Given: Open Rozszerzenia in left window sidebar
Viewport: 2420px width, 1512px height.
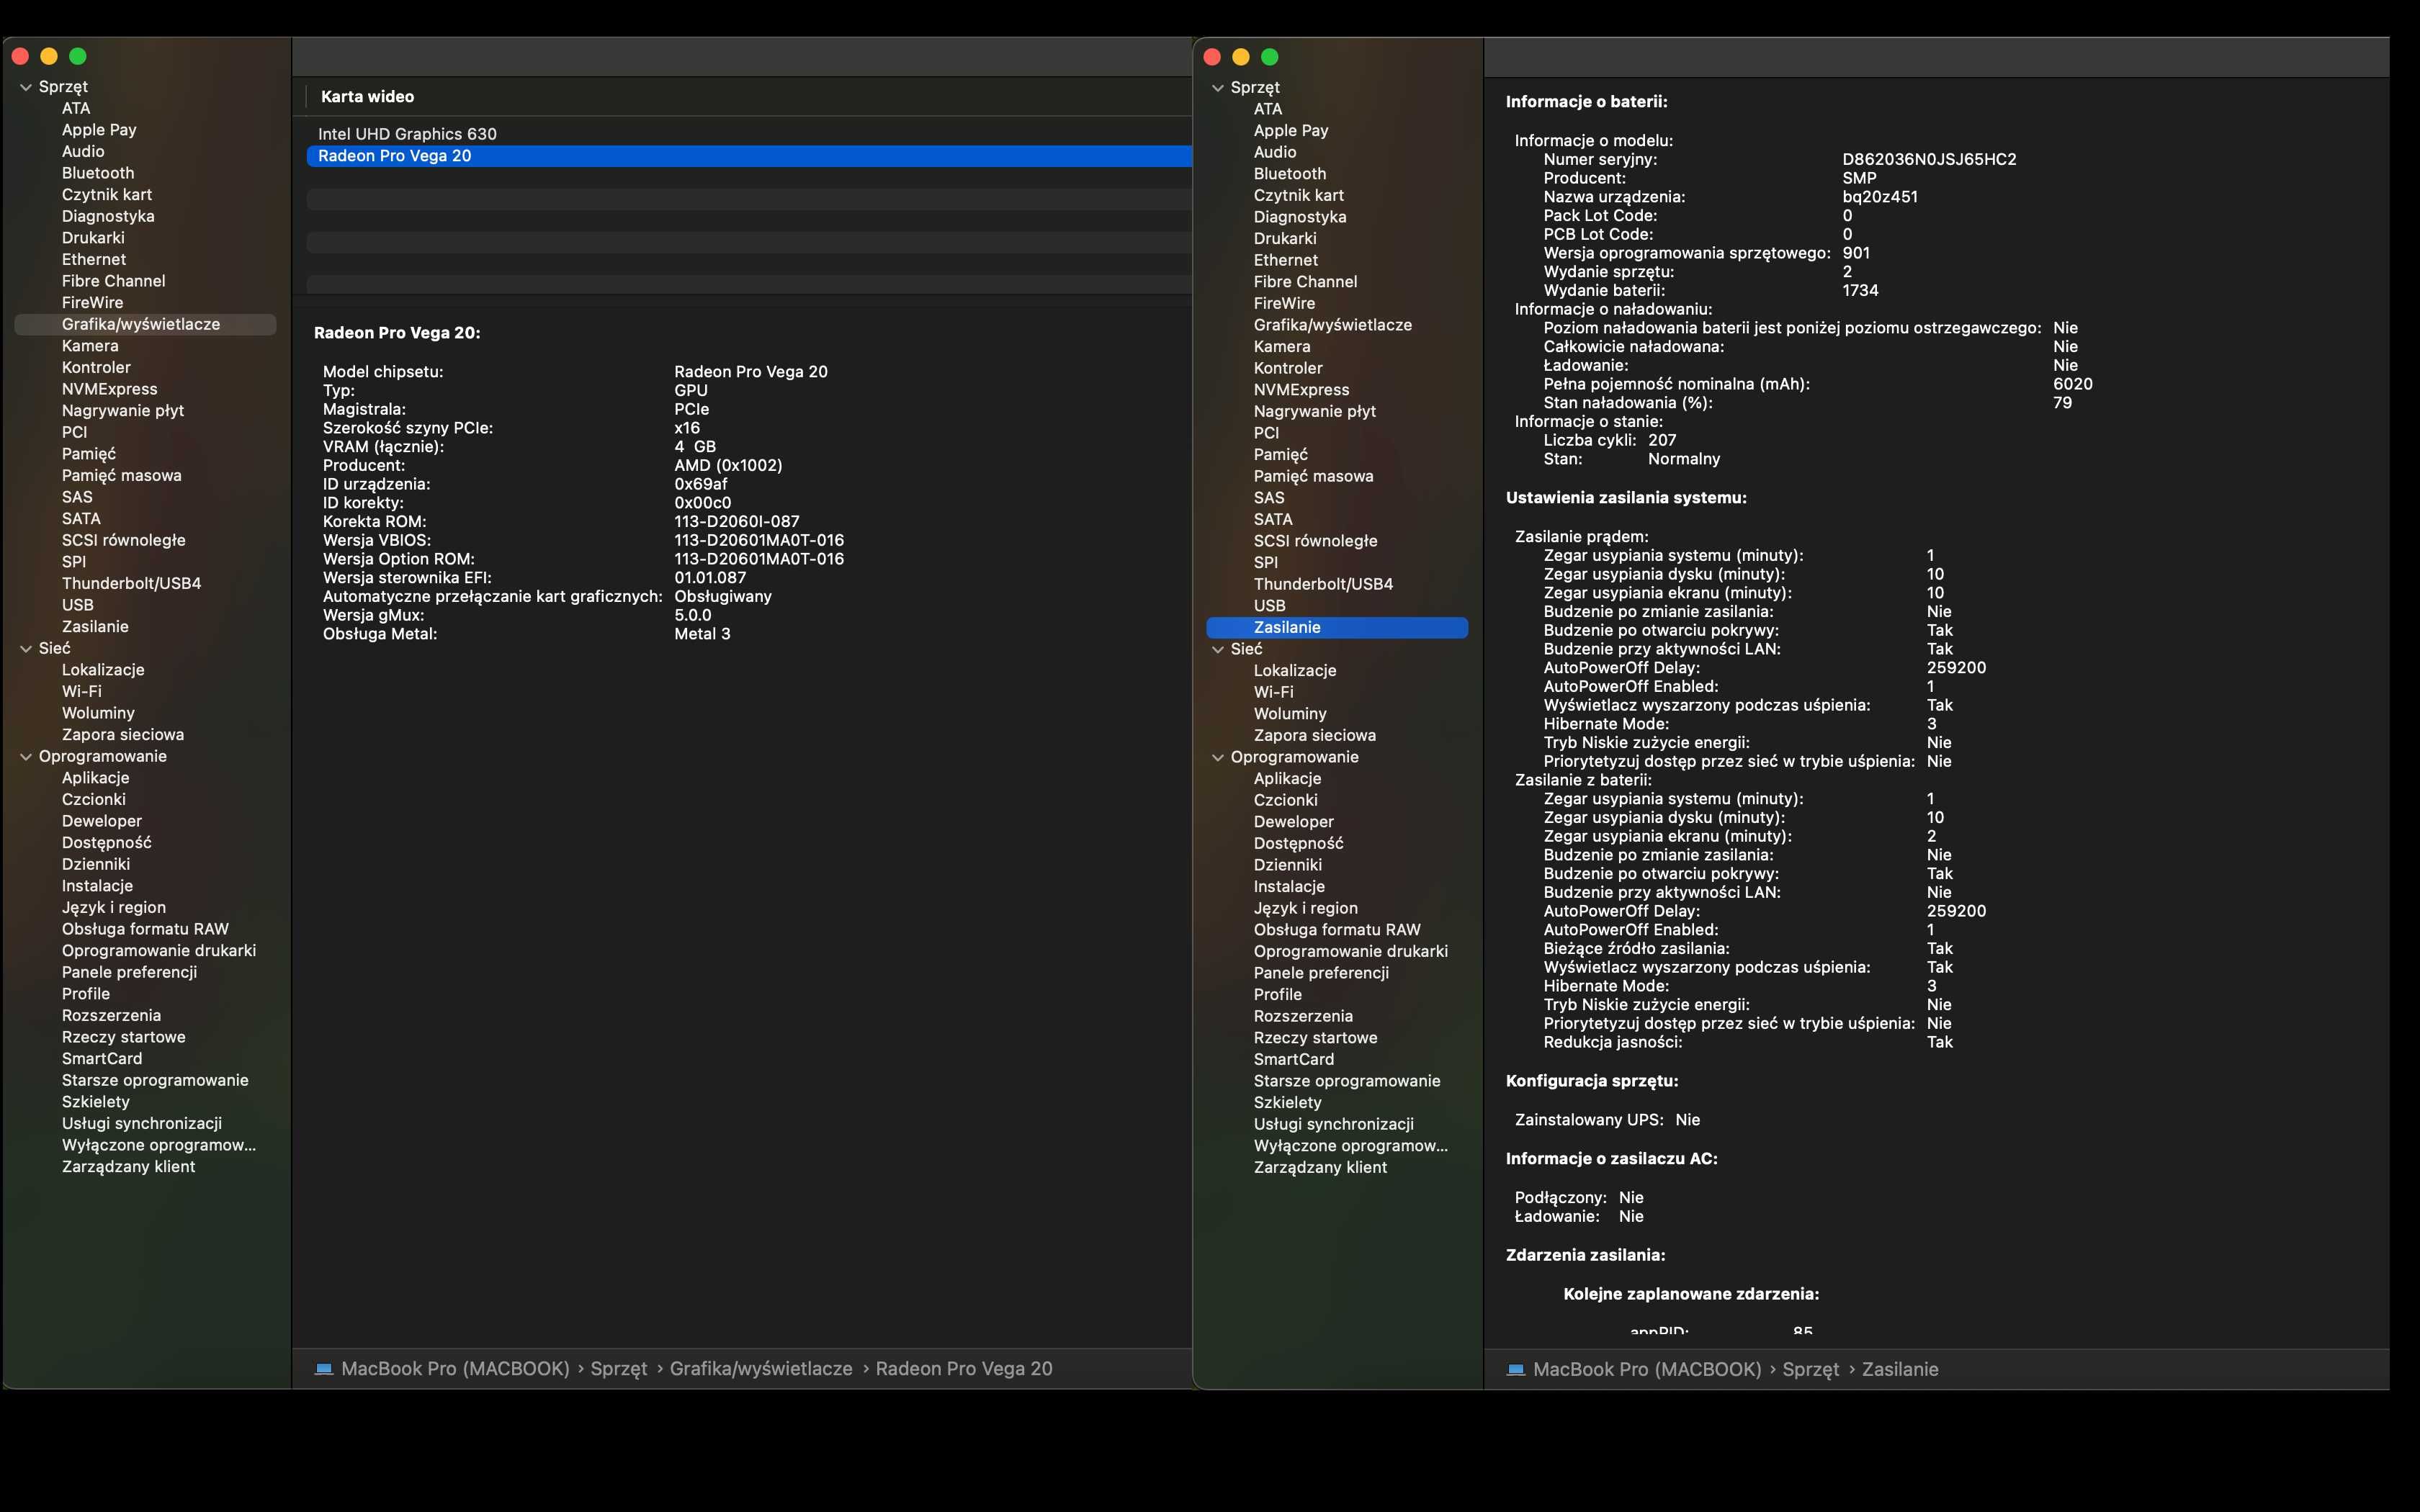Looking at the screenshot, I should coord(111,1015).
